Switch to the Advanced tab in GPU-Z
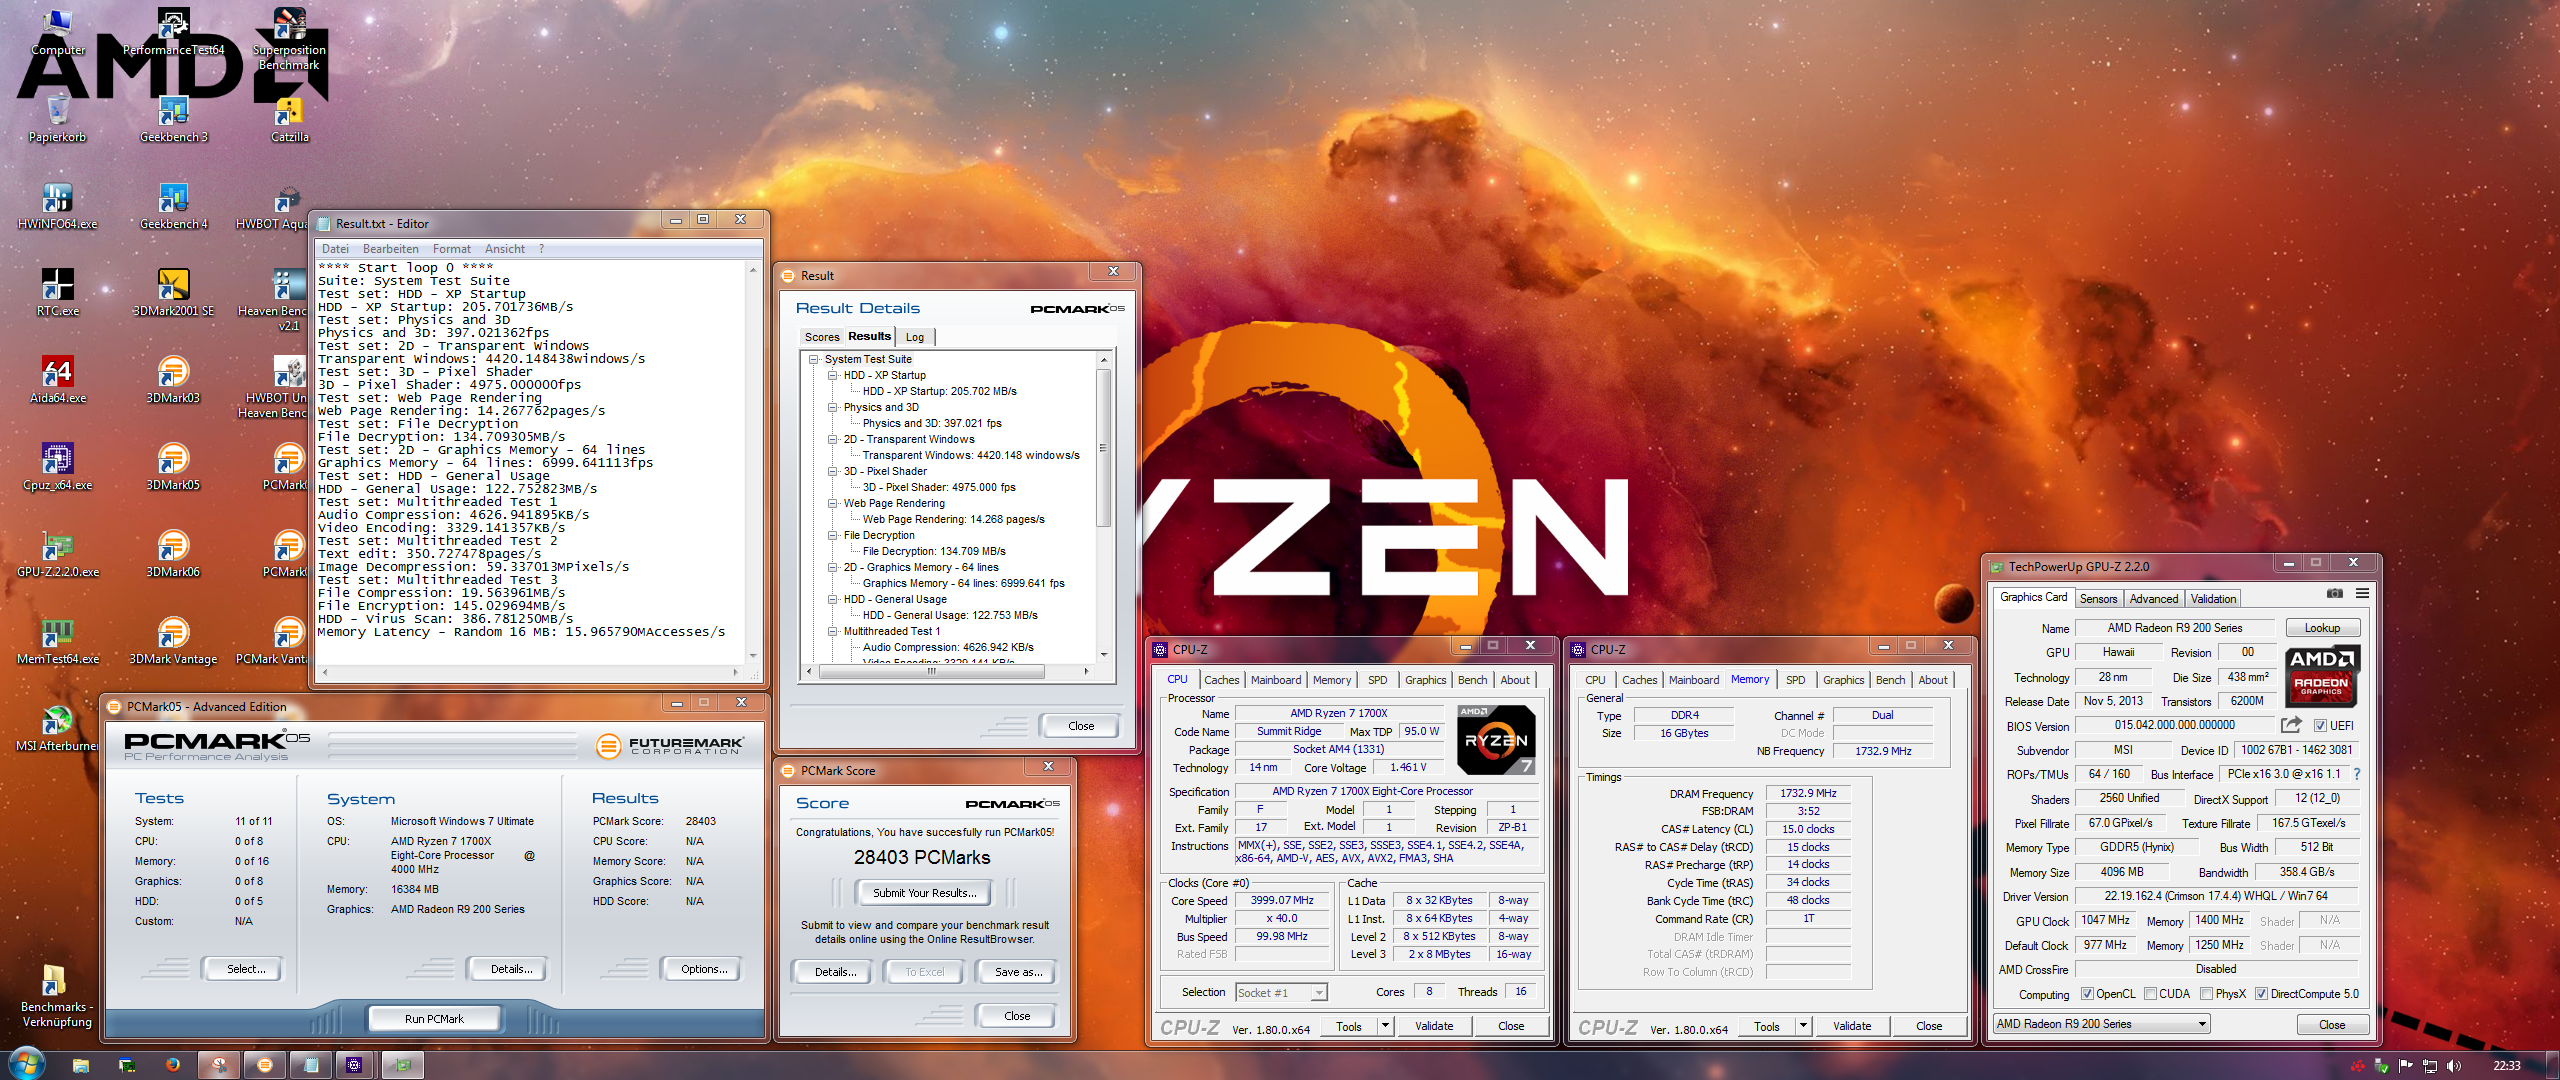The height and width of the screenshot is (1080, 2560). click(x=2153, y=599)
